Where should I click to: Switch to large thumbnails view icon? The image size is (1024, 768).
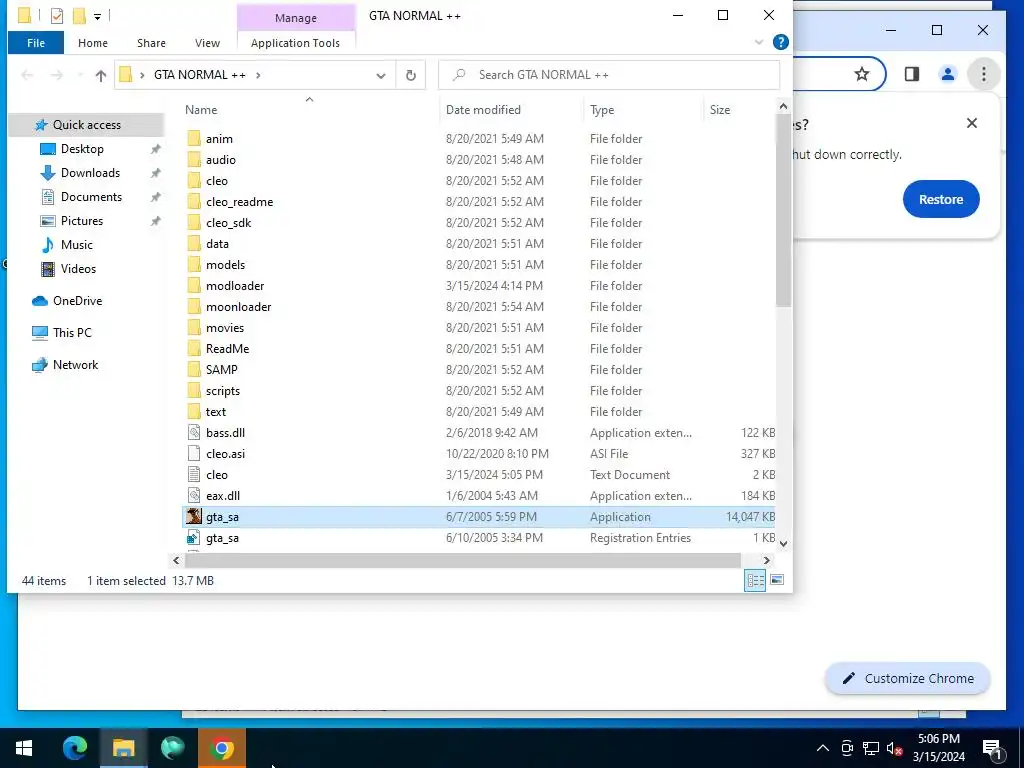pos(777,580)
